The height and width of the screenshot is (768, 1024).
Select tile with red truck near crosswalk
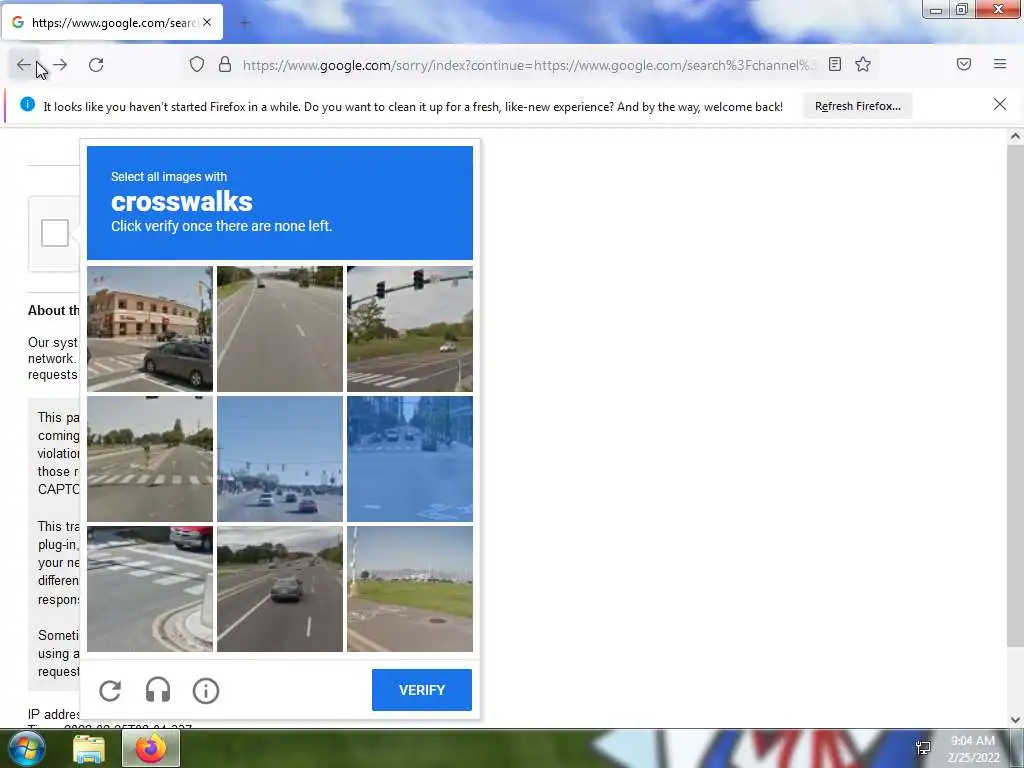[150, 589]
